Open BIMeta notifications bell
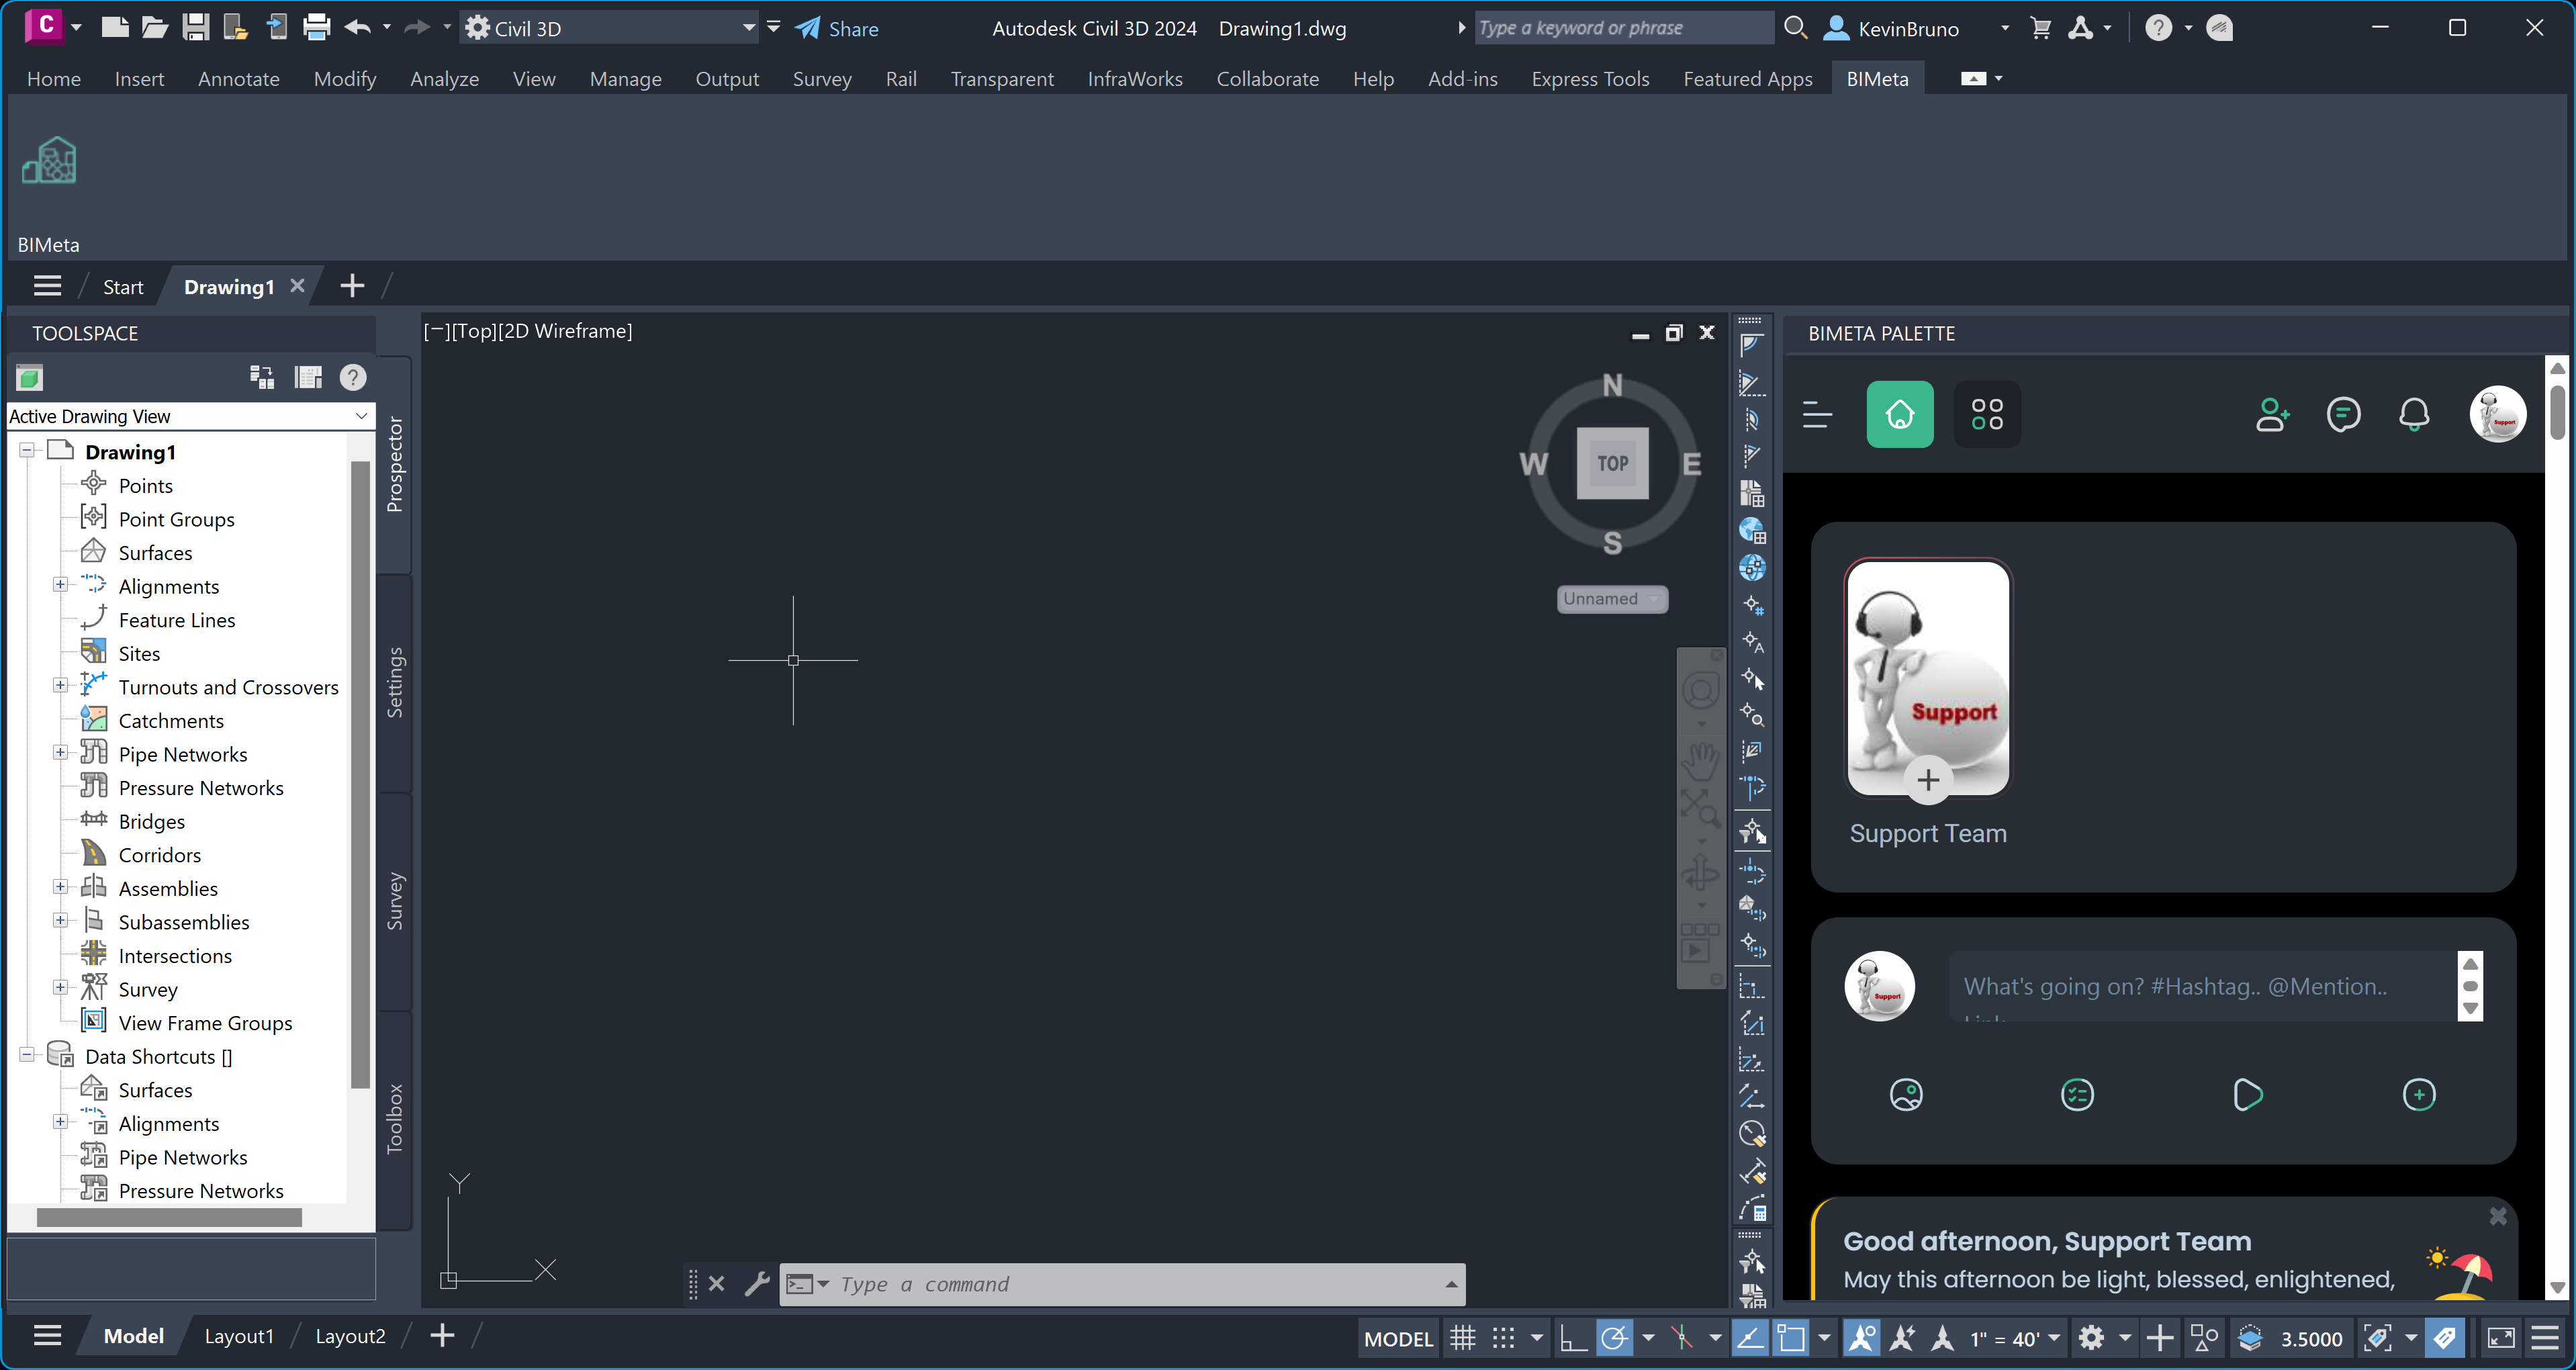Screen dimensions: 2576x1370 point(2414,414)
